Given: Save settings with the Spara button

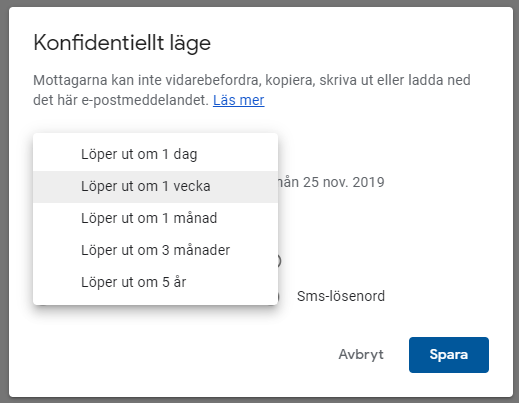Looking at the screenshot, I should (x=449, y=355).
